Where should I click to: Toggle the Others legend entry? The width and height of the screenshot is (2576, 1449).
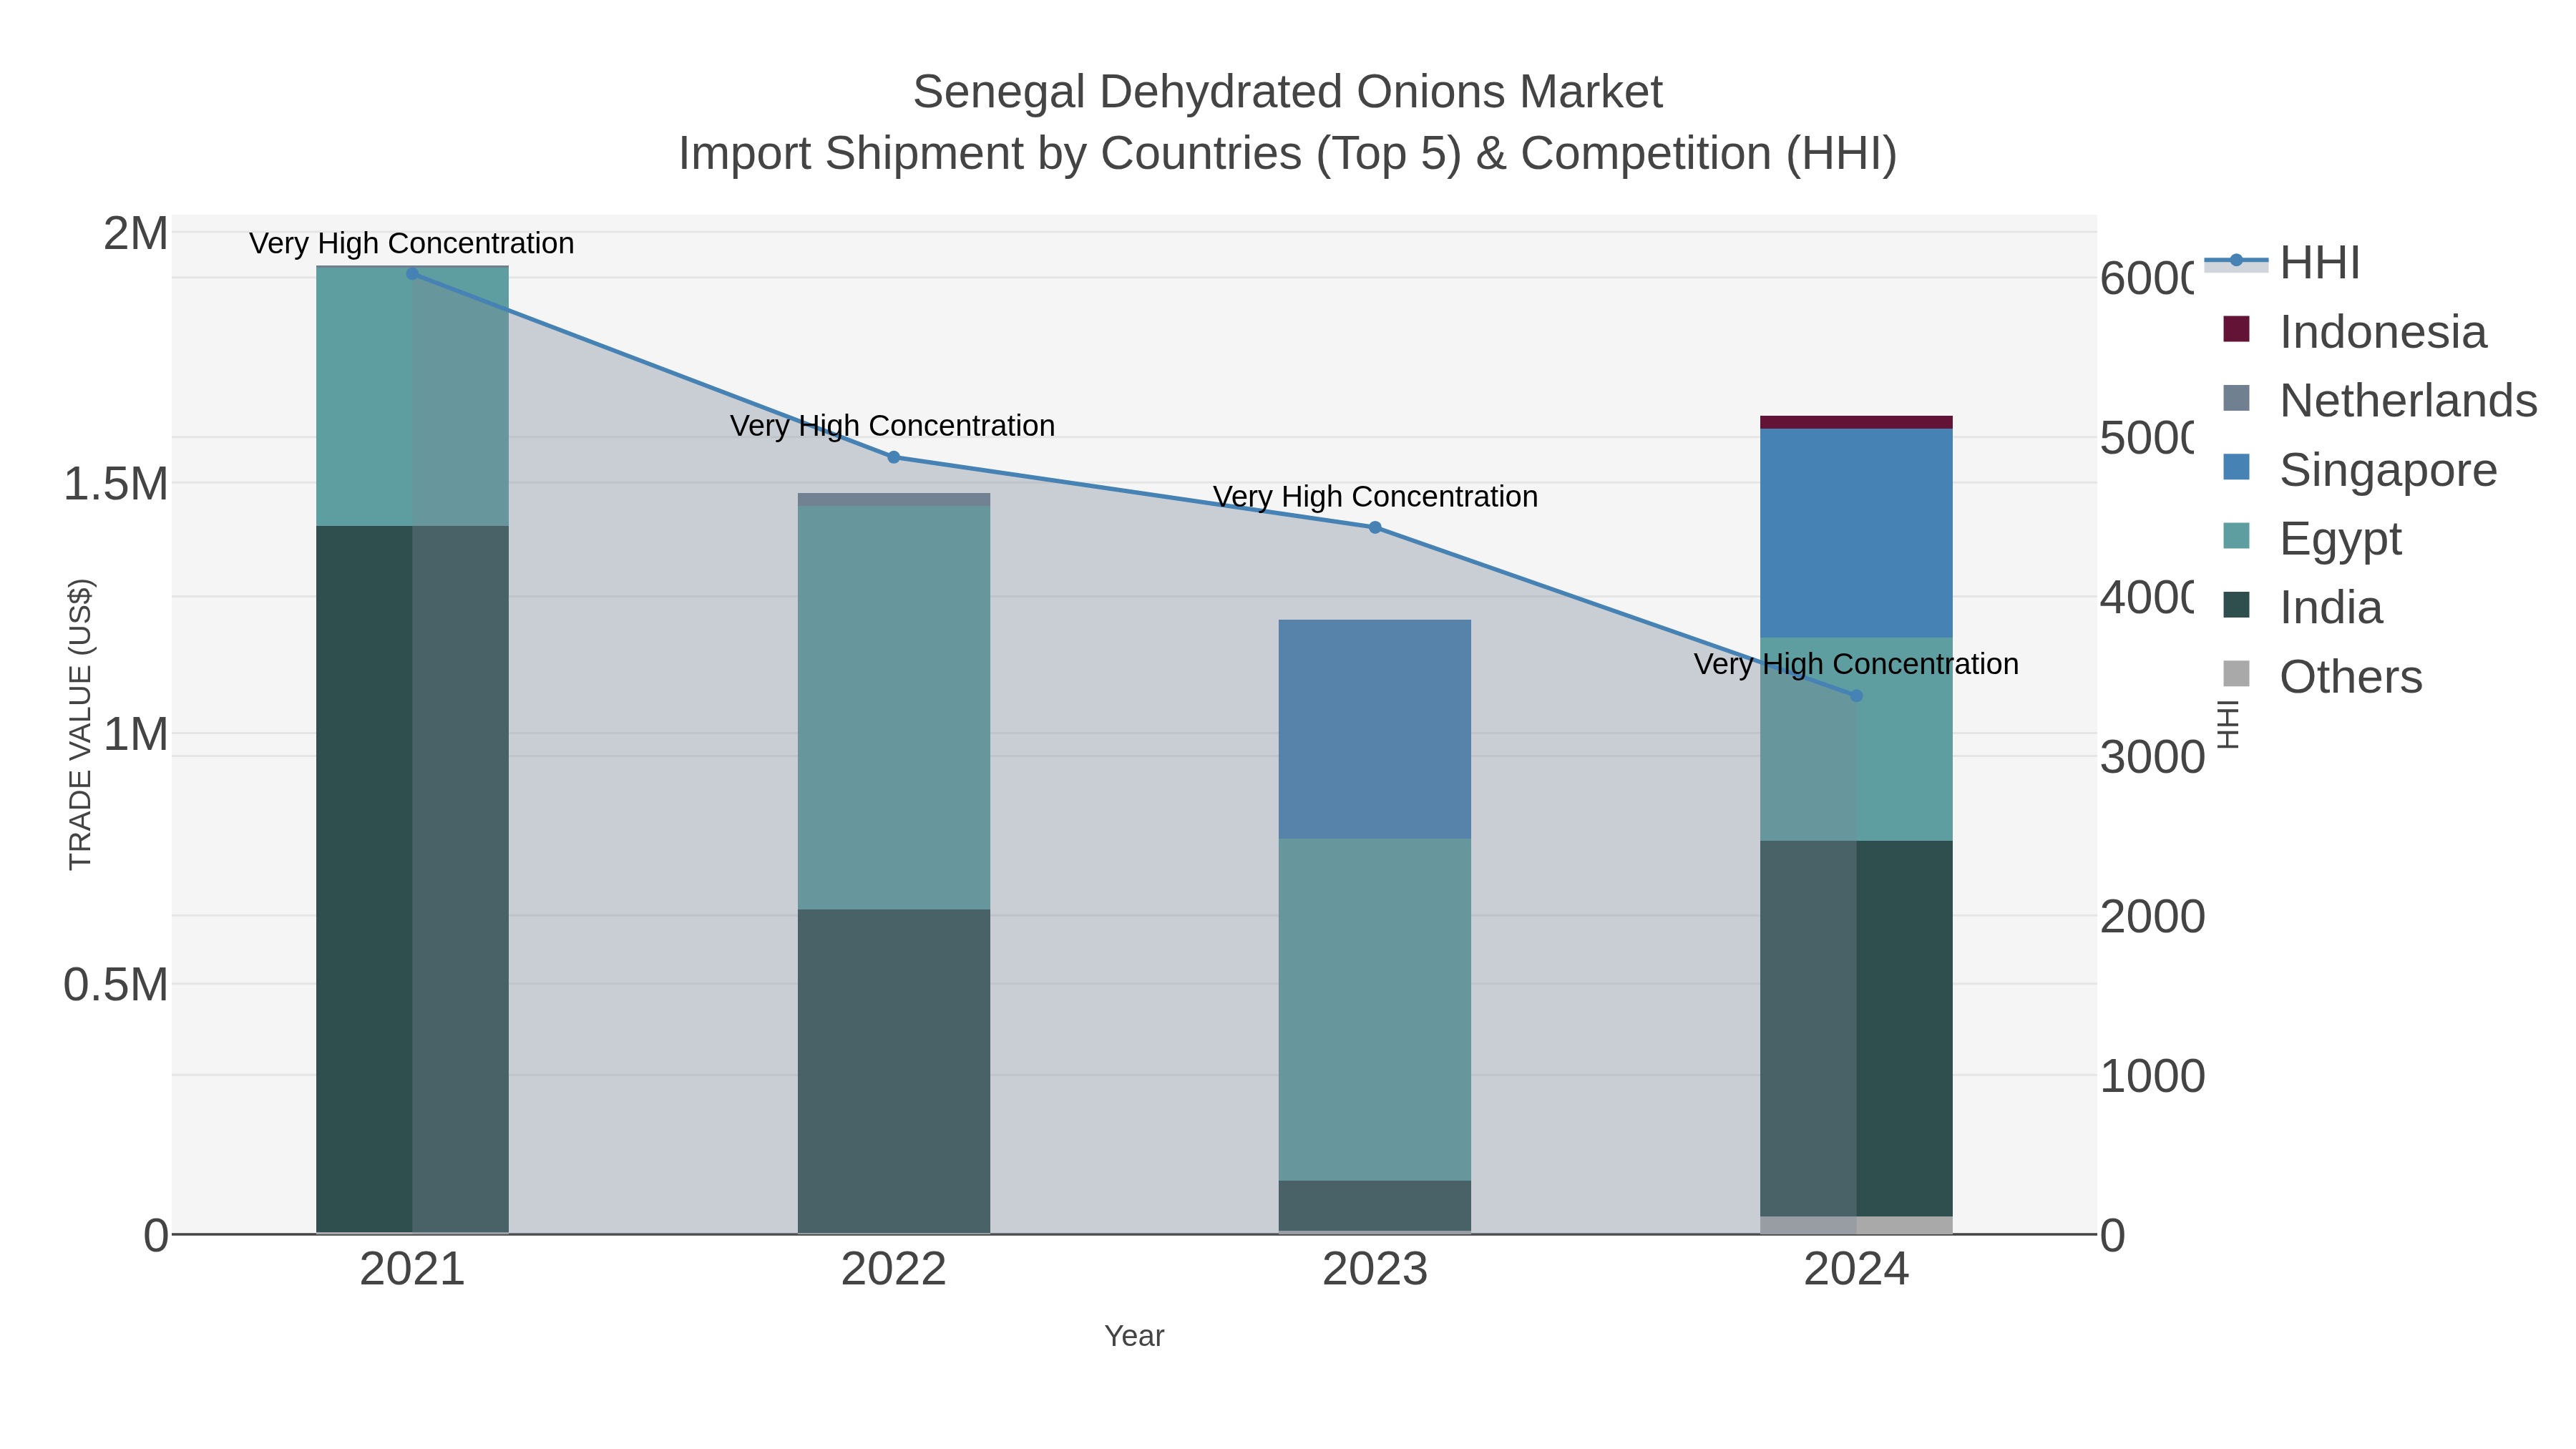click(2322, 677)
